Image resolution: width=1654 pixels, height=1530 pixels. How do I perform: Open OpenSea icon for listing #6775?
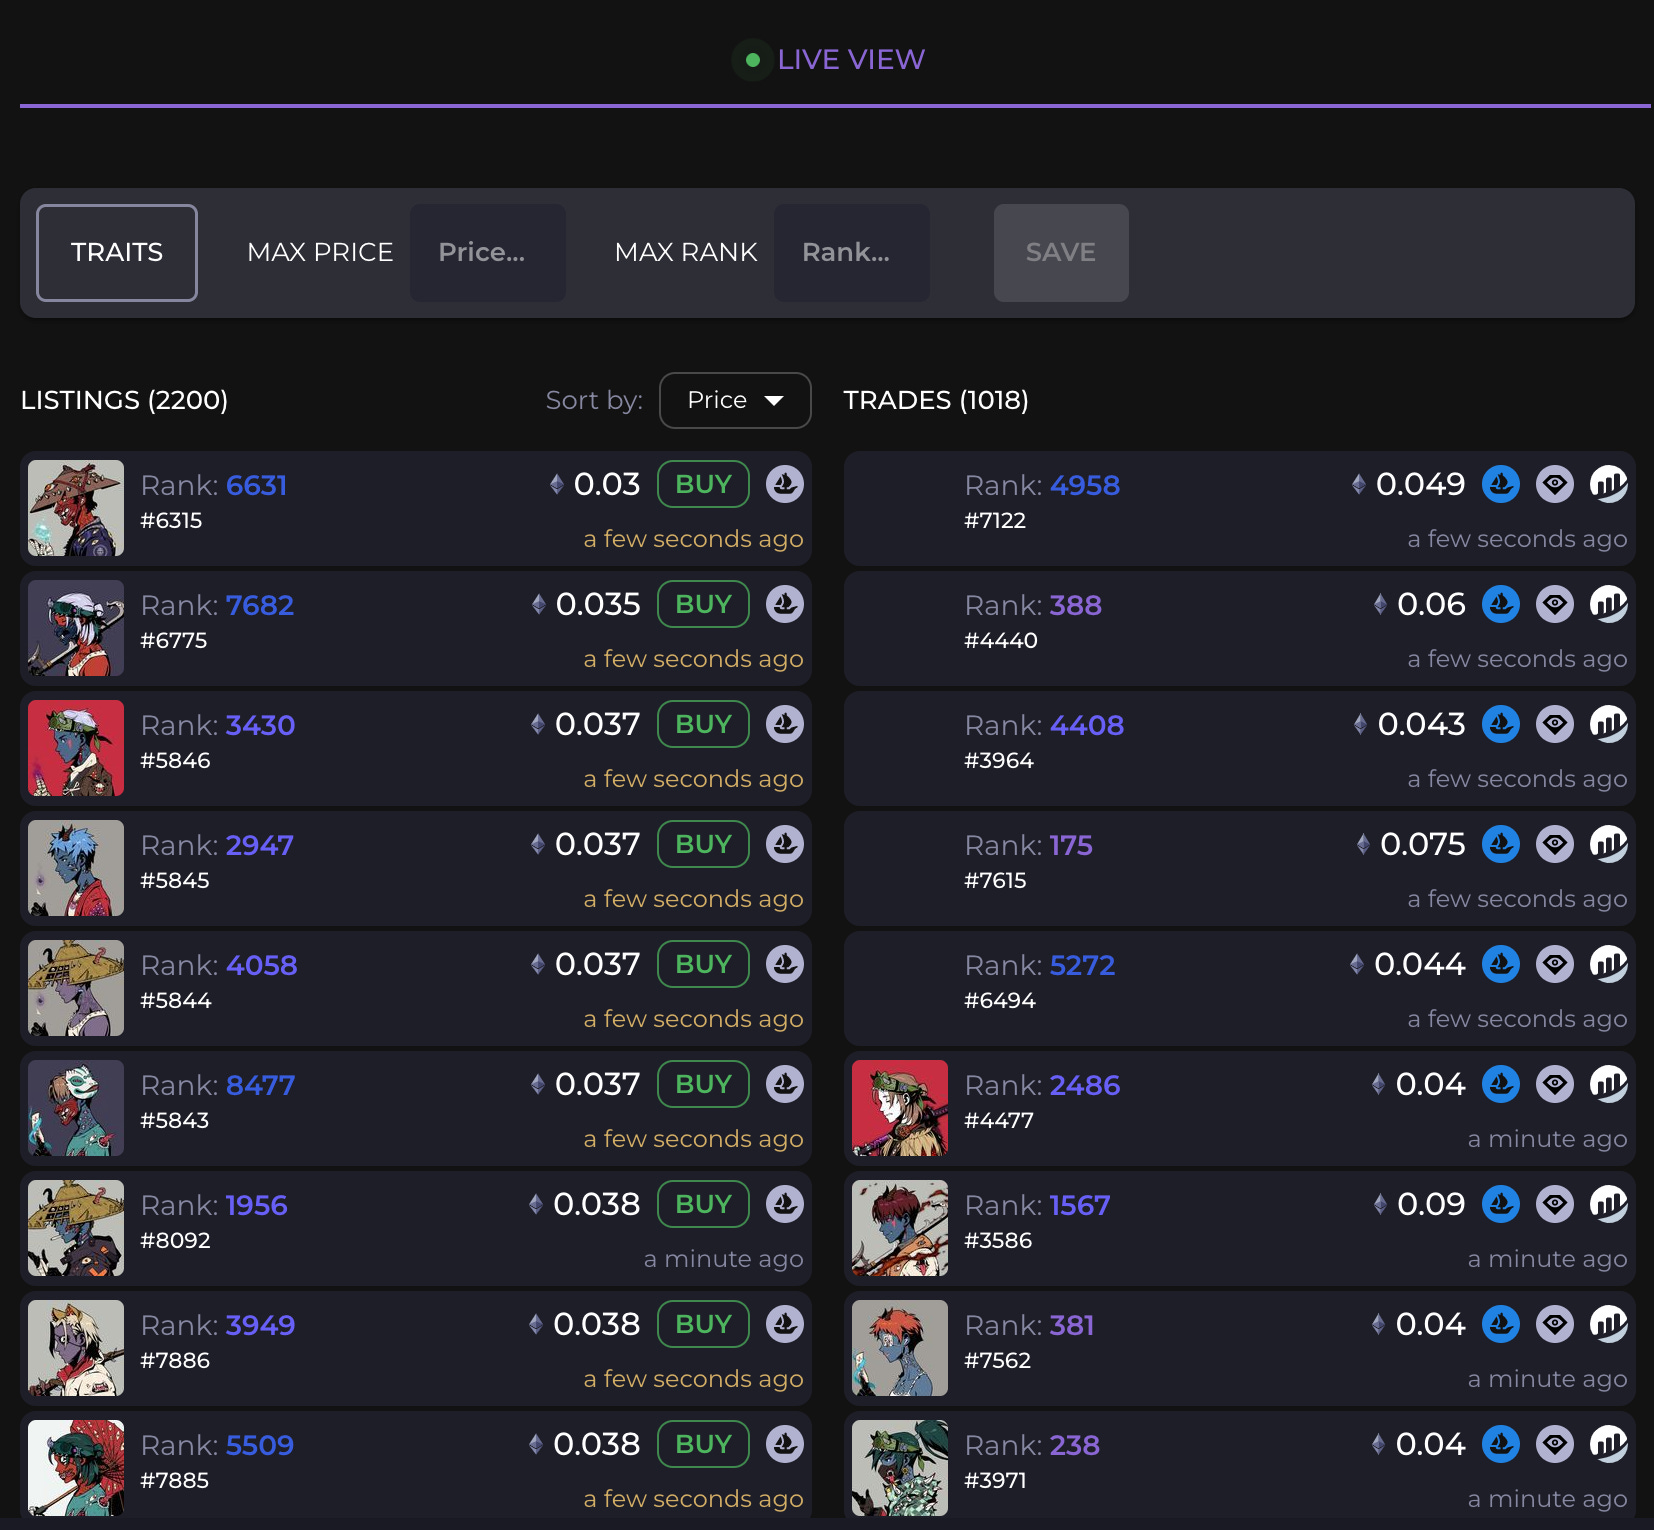[x=785, y=604]
